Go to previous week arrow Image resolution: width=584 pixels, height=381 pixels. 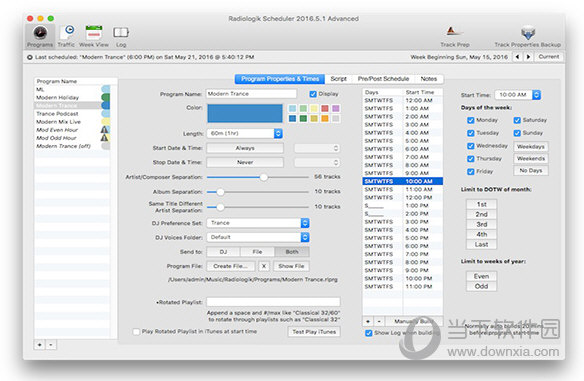coord(517,57)
